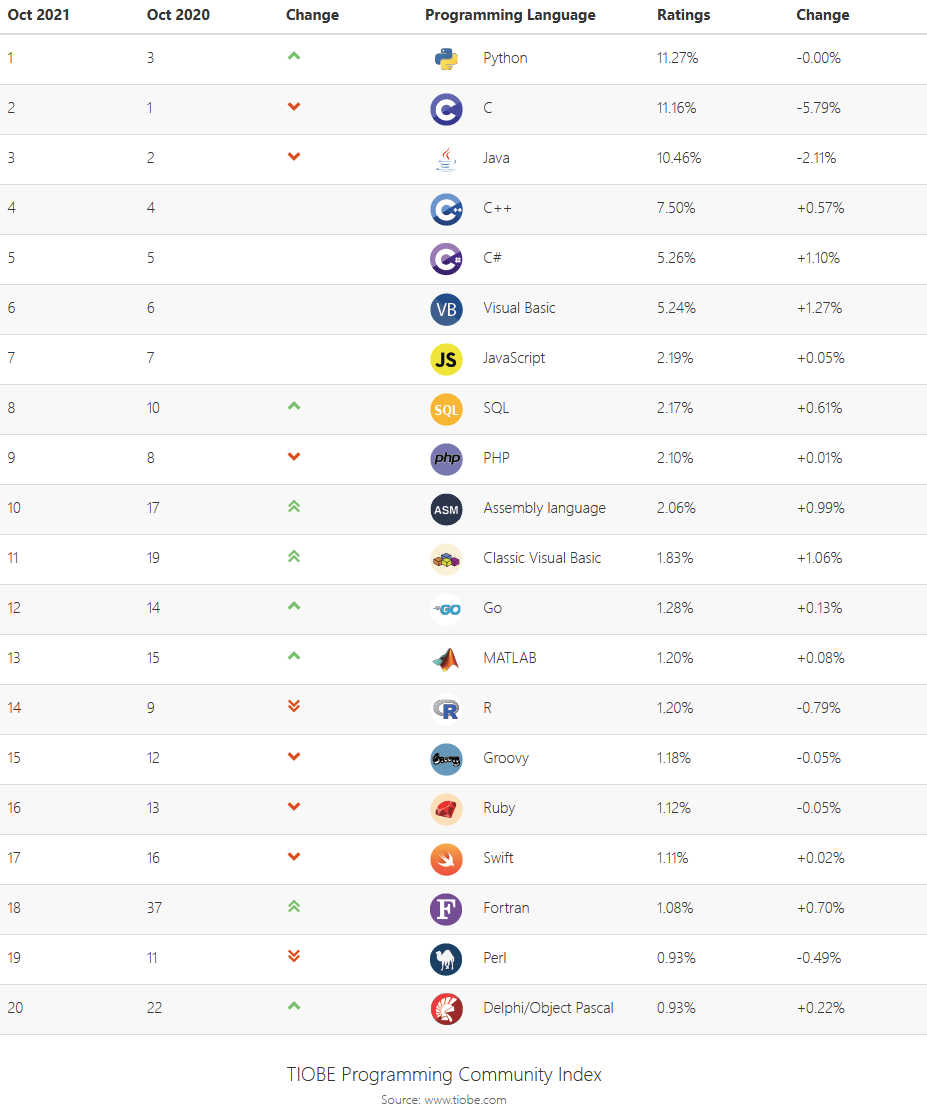Click the double up arrow beside Assembly language

click(294, 506)
